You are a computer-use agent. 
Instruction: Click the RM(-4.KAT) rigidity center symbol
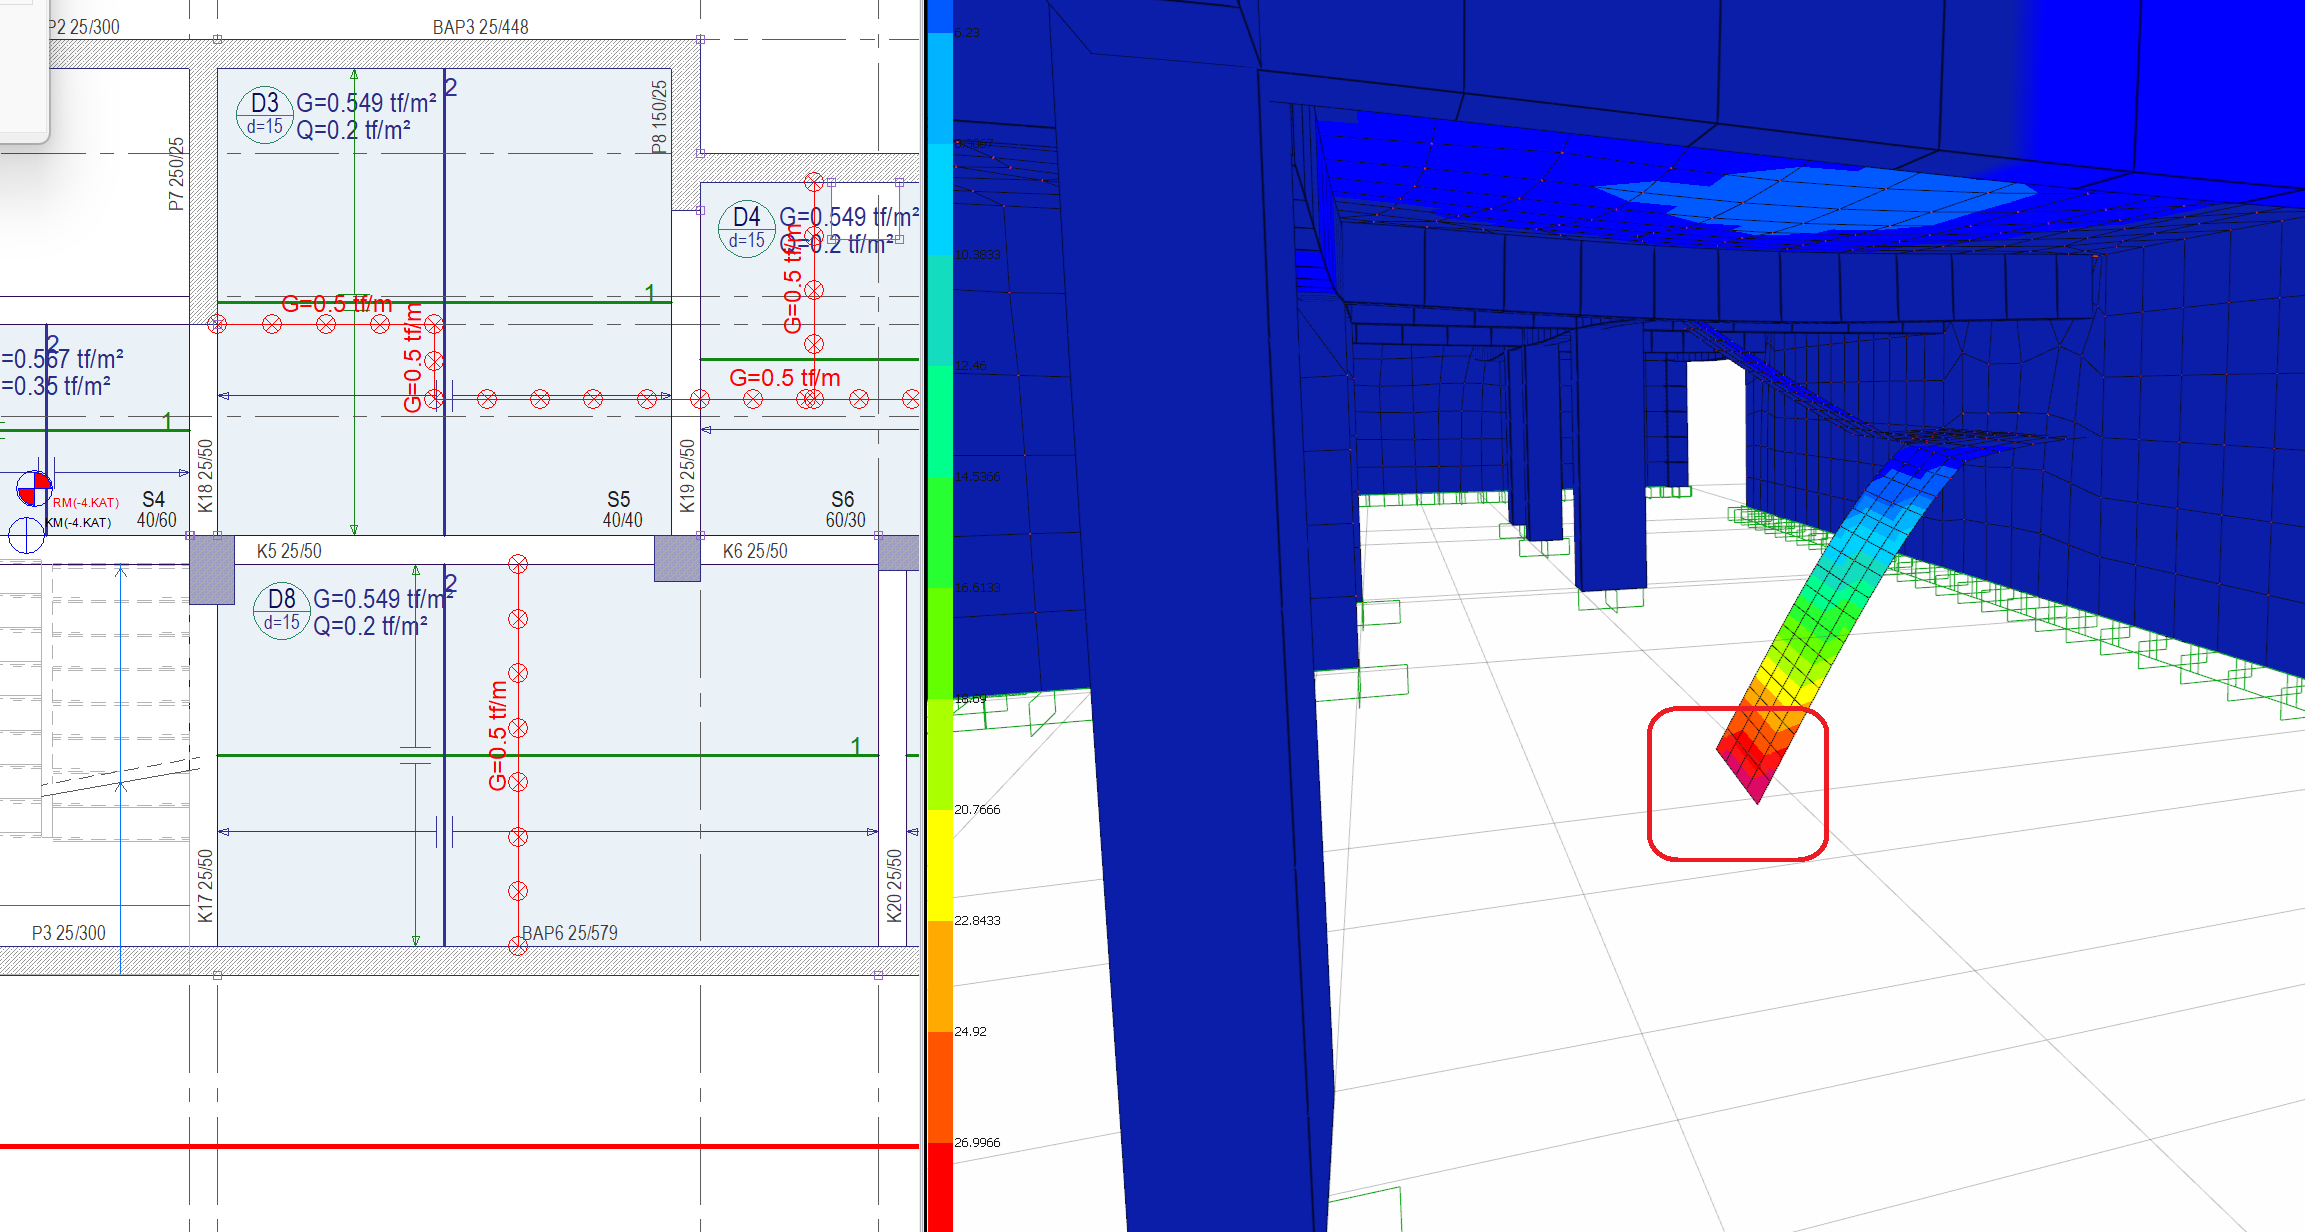(x=34, y=489)
